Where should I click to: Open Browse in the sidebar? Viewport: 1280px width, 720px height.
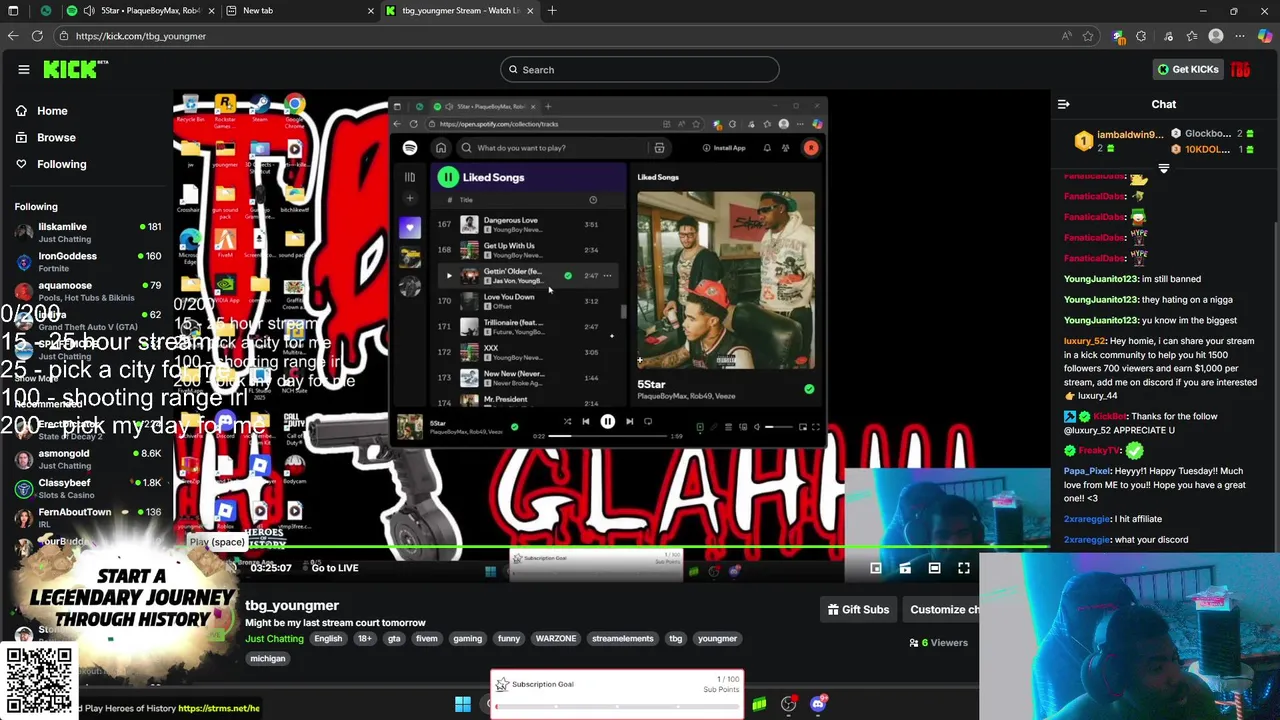click(x=56, y=137)
